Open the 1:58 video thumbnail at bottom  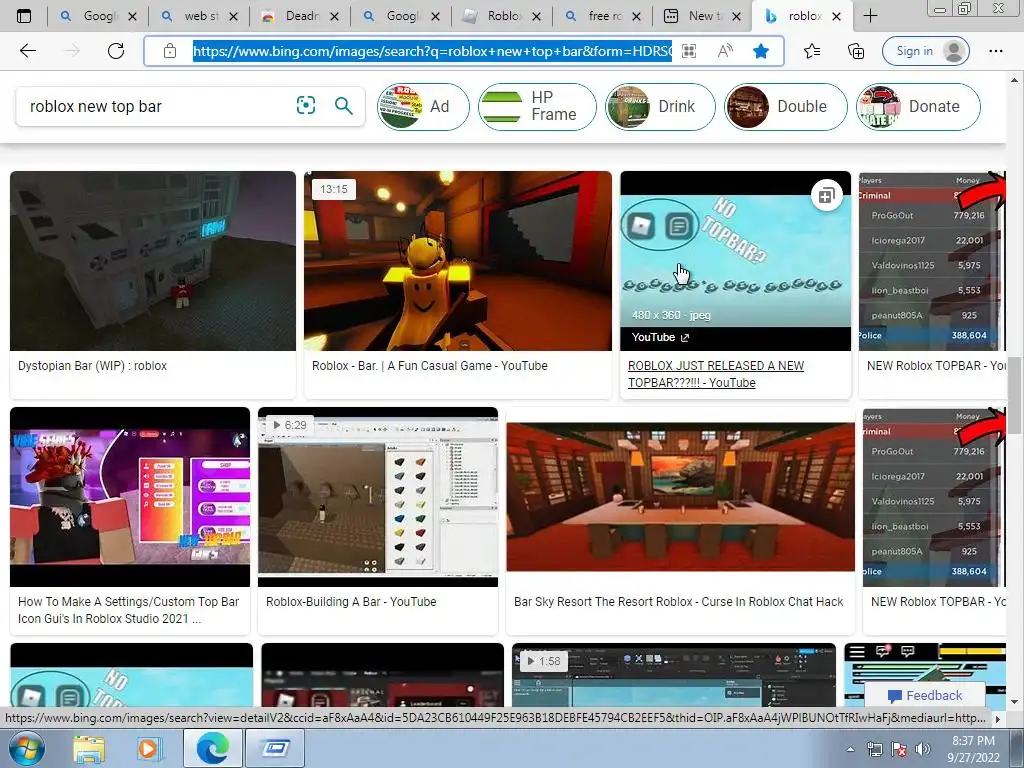click(x=673, y=675)
